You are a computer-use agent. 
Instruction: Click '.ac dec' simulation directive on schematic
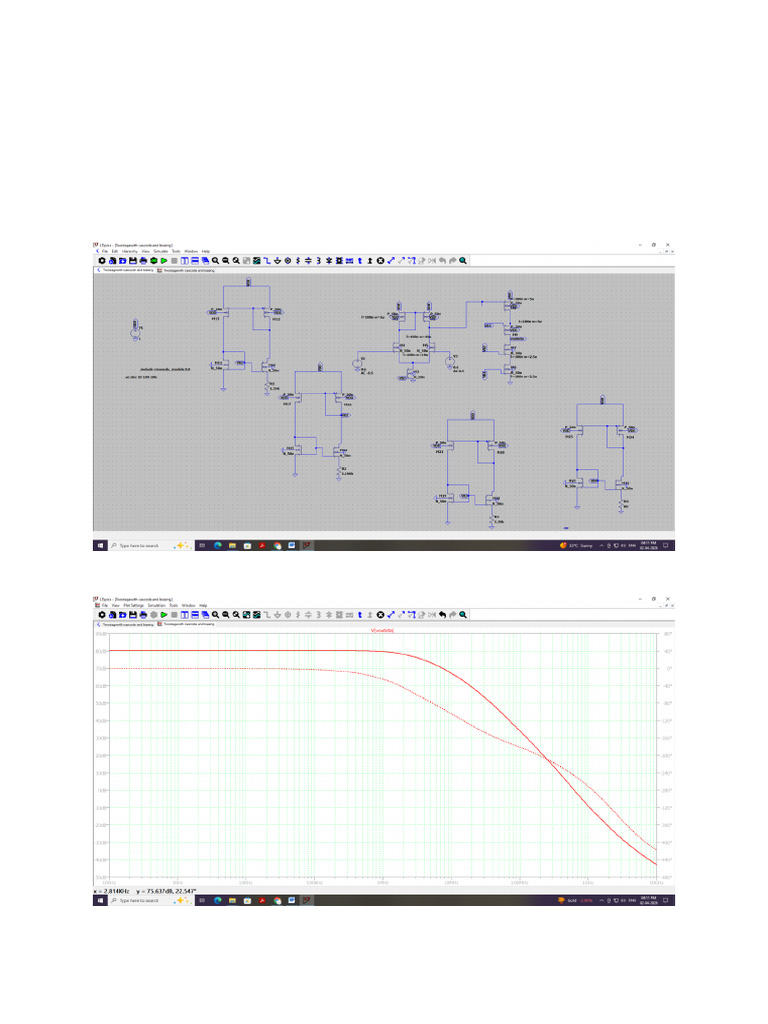[x=141, y=377]
